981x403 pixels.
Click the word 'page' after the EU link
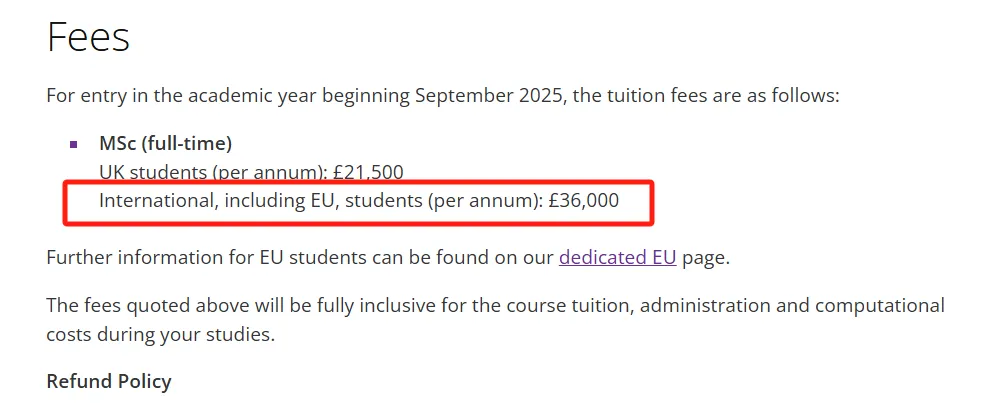(x=704, y=257)
